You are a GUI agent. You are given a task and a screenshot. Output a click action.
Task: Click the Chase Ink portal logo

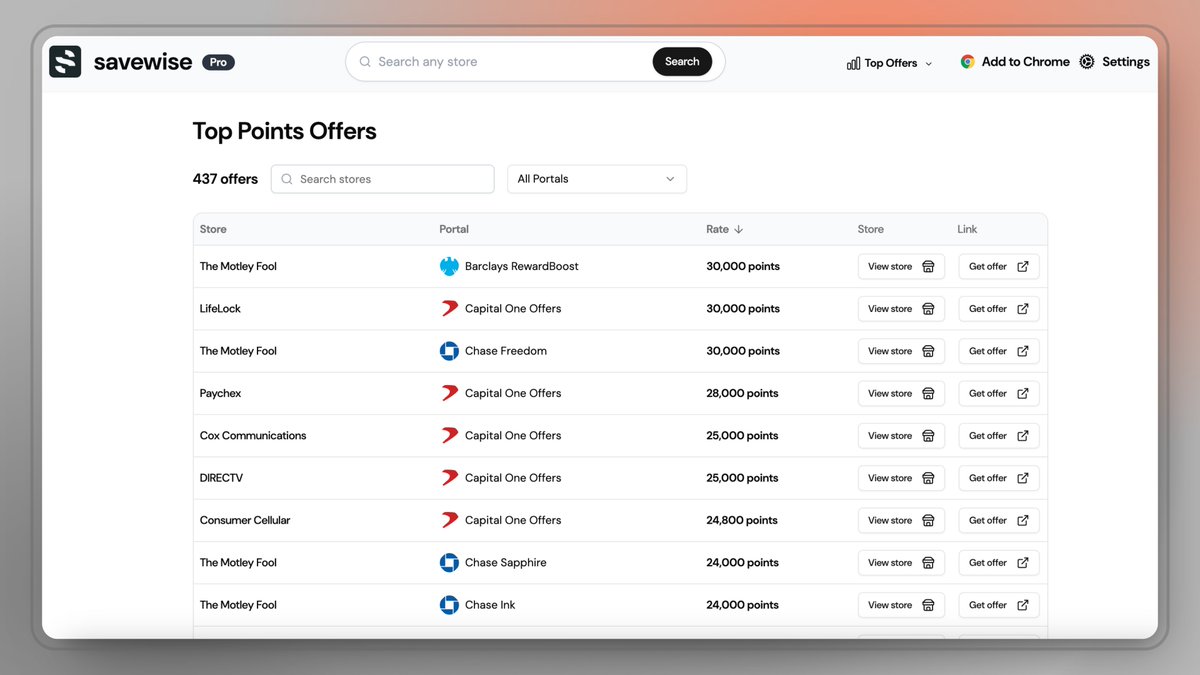coord(449,605)
